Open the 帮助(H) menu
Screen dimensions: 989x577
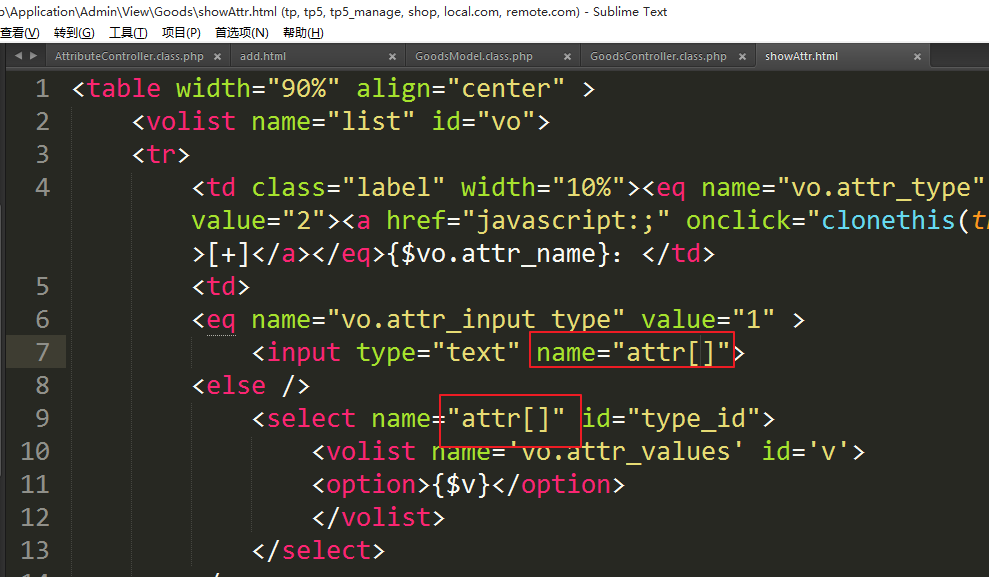click(303, 33)
